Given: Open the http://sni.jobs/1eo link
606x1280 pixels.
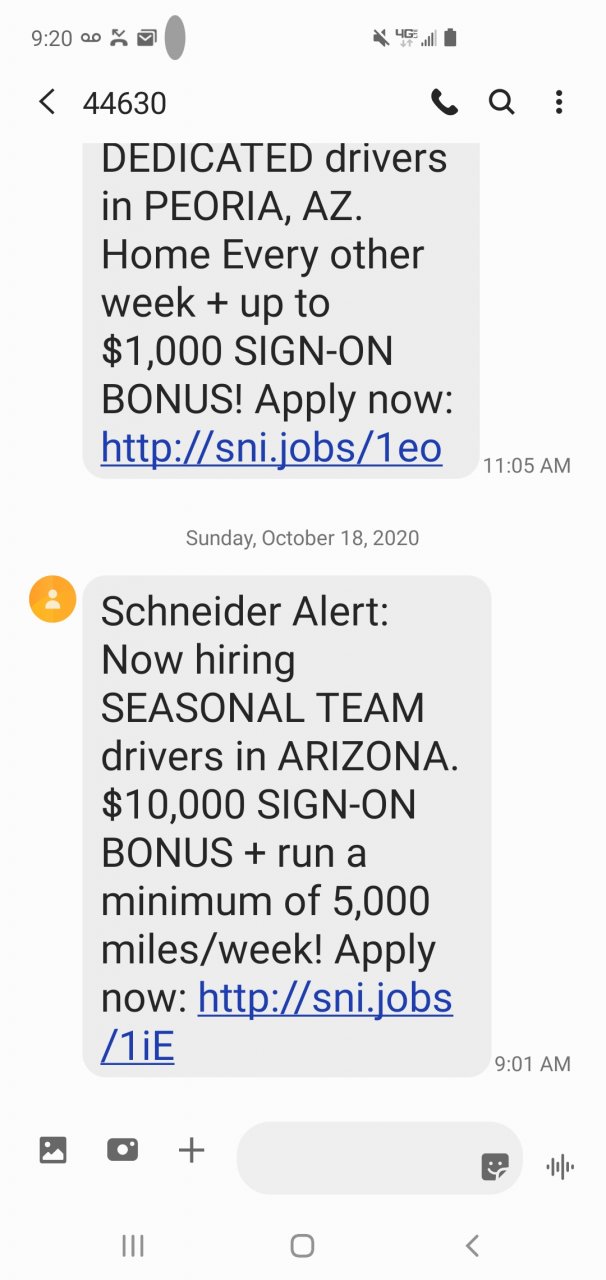Looking at the screenshot, I should point(271,447).
